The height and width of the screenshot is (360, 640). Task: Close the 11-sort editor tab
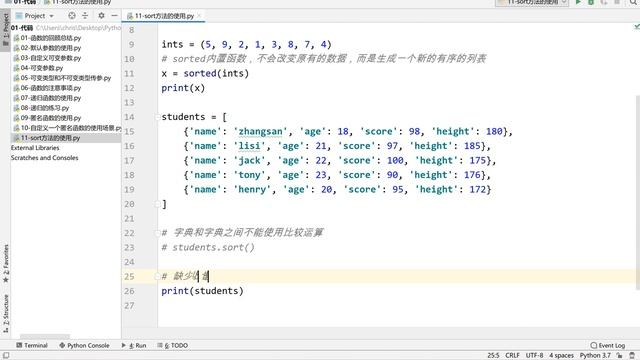tap(199, 16)
